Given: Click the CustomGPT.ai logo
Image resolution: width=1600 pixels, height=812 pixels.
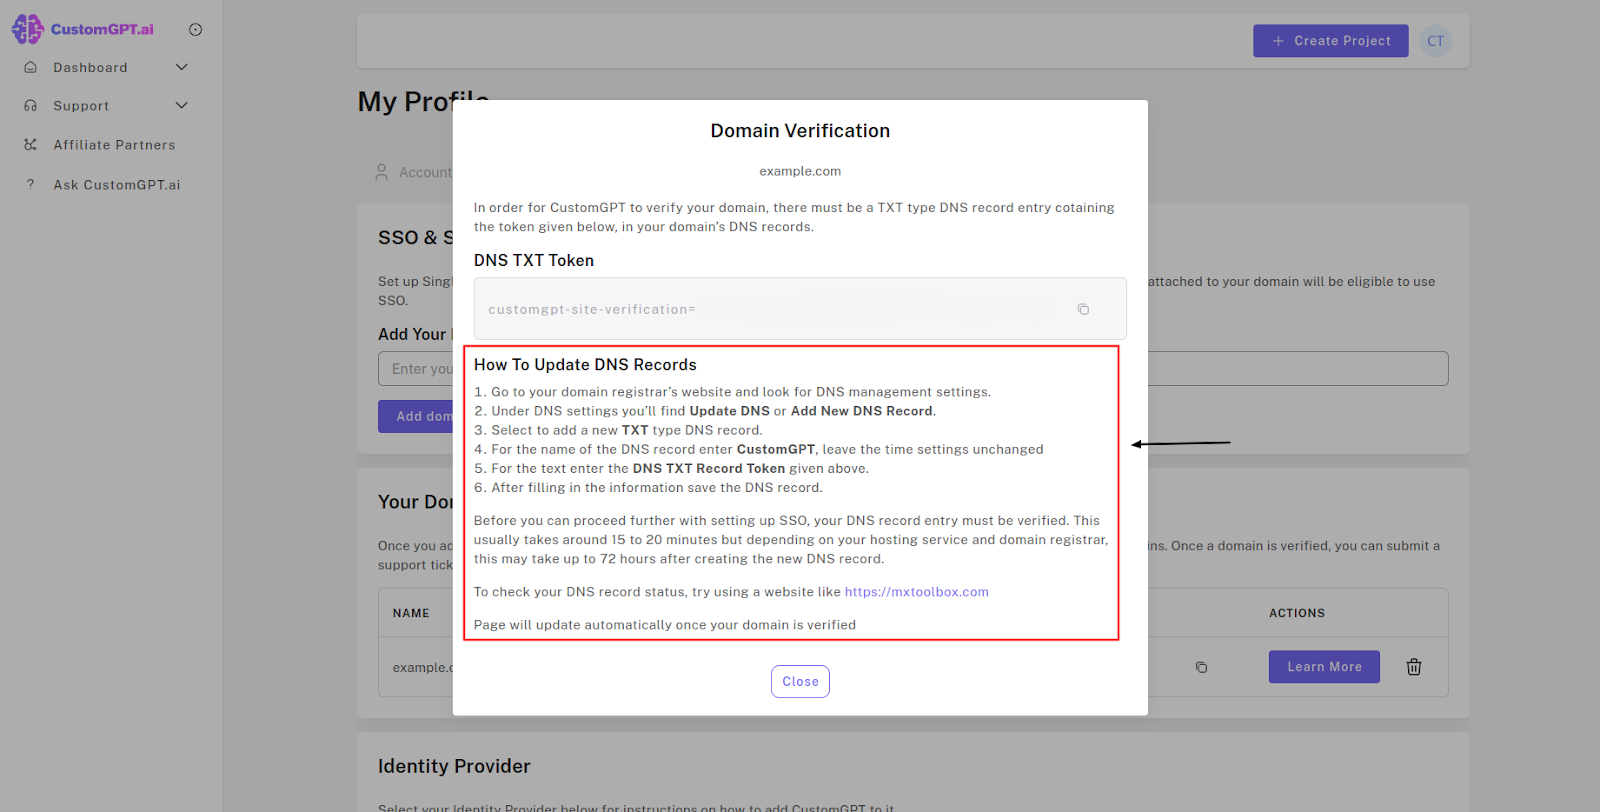Looking at the screenshot, I should 82,29.
